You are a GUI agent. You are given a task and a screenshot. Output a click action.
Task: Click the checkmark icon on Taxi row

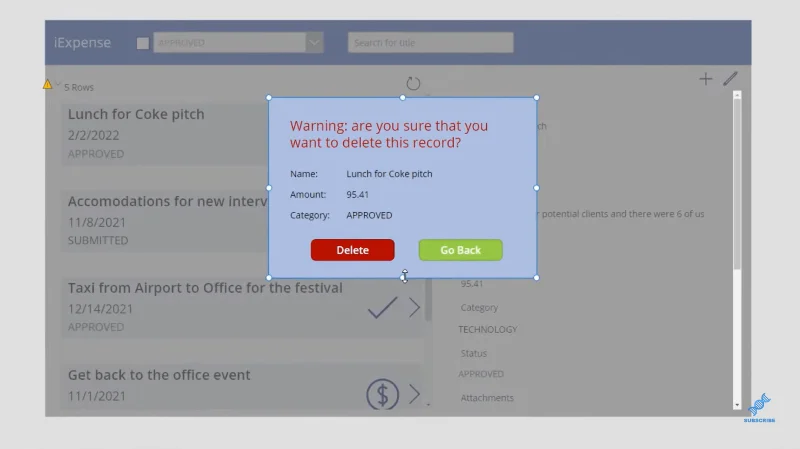click(x=382, y=308)
